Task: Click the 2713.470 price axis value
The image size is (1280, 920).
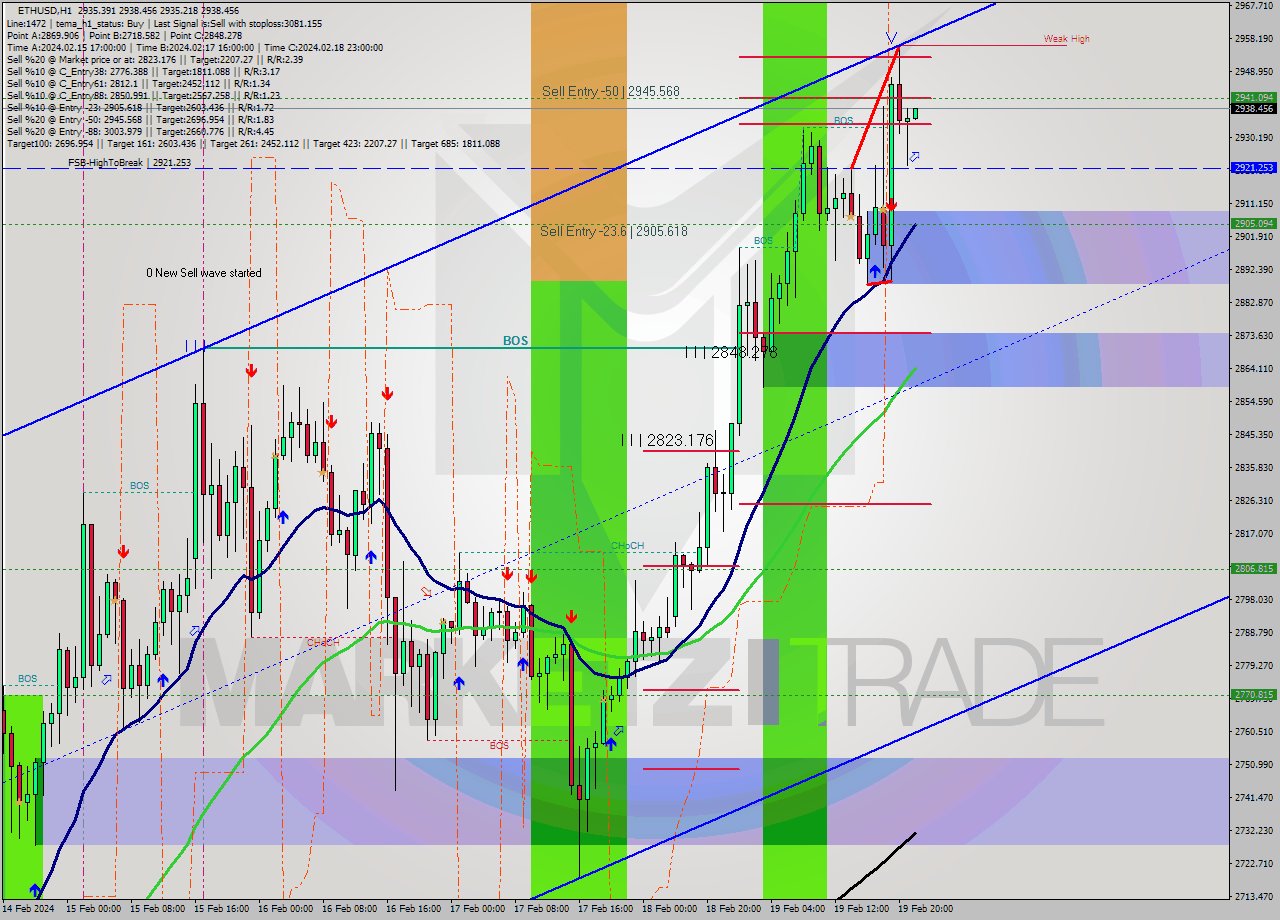Action: [1253, 896]
